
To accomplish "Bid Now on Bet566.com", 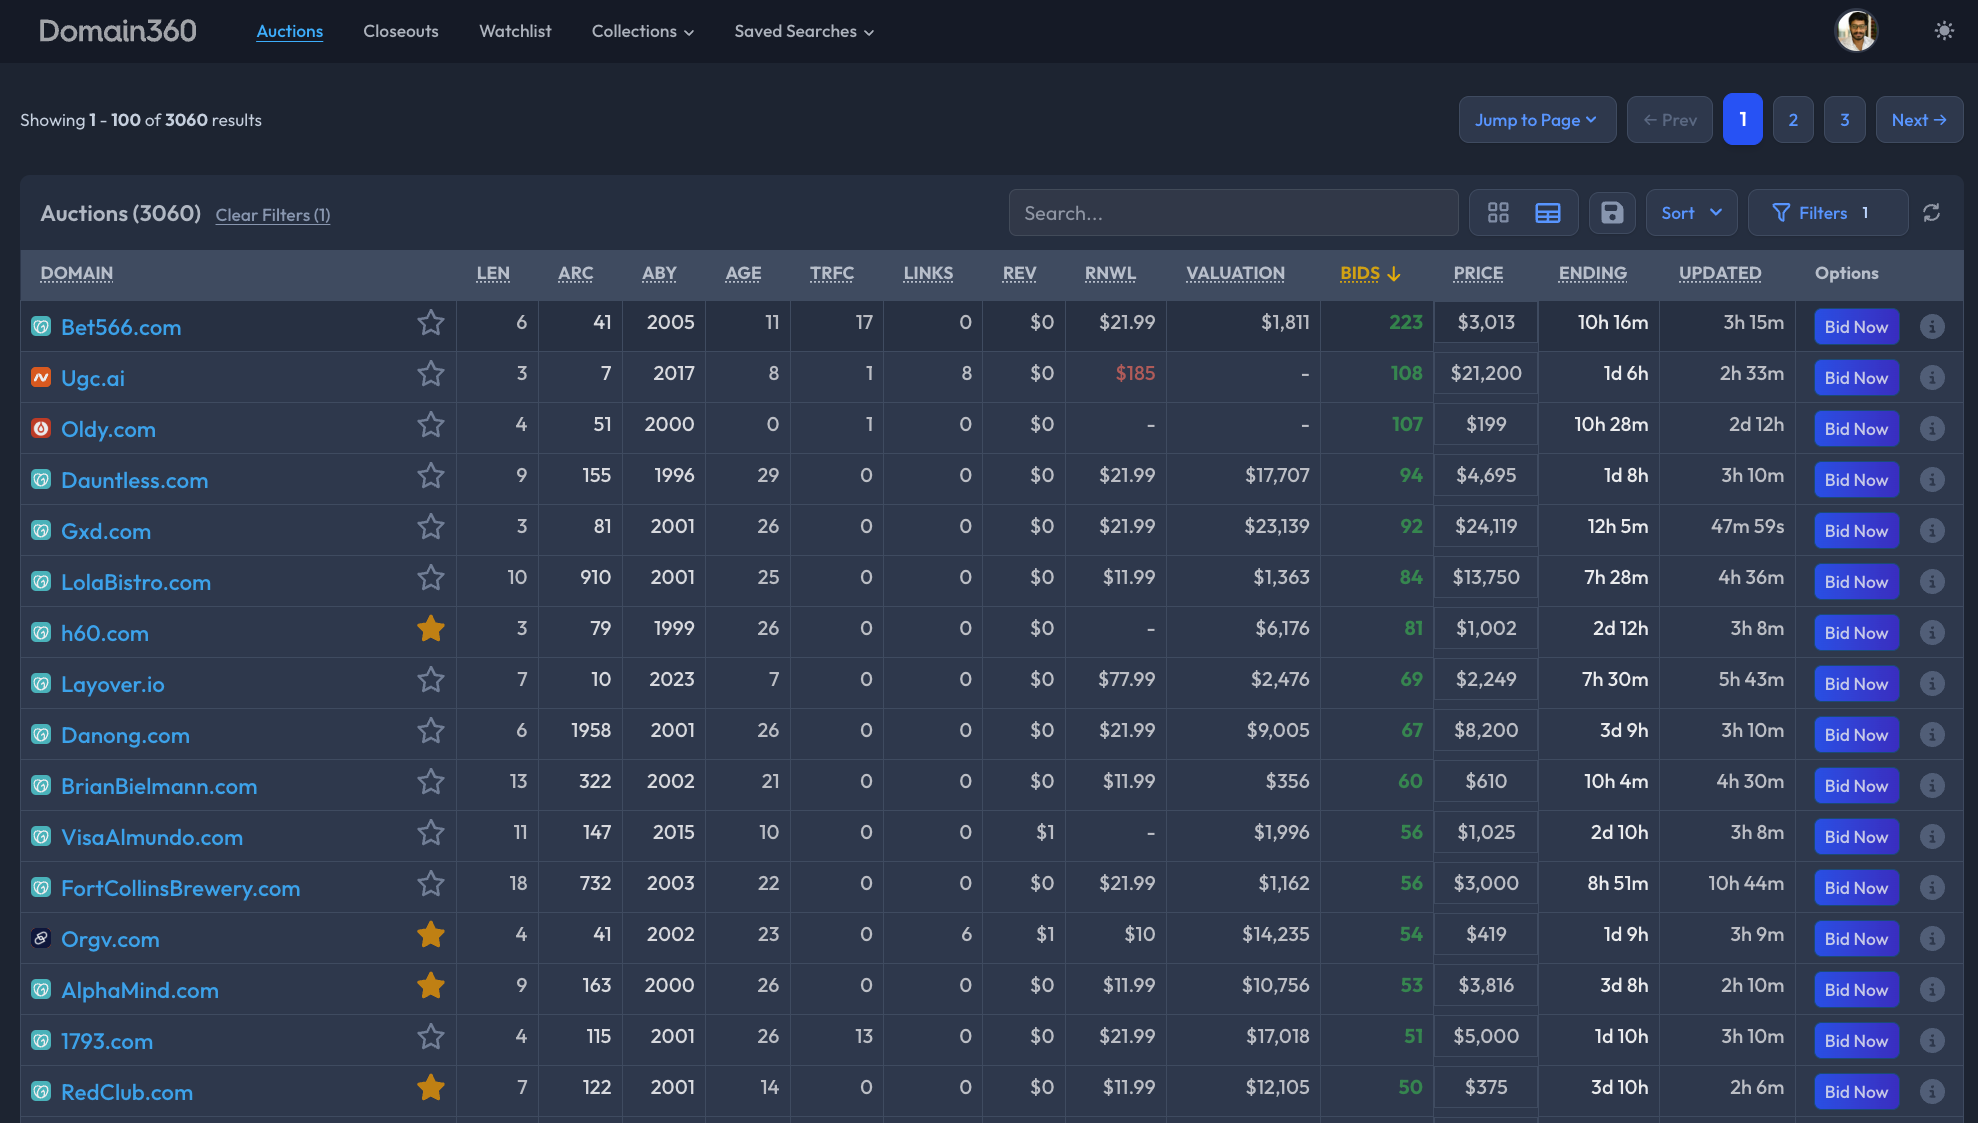I will pos(1856,327).
